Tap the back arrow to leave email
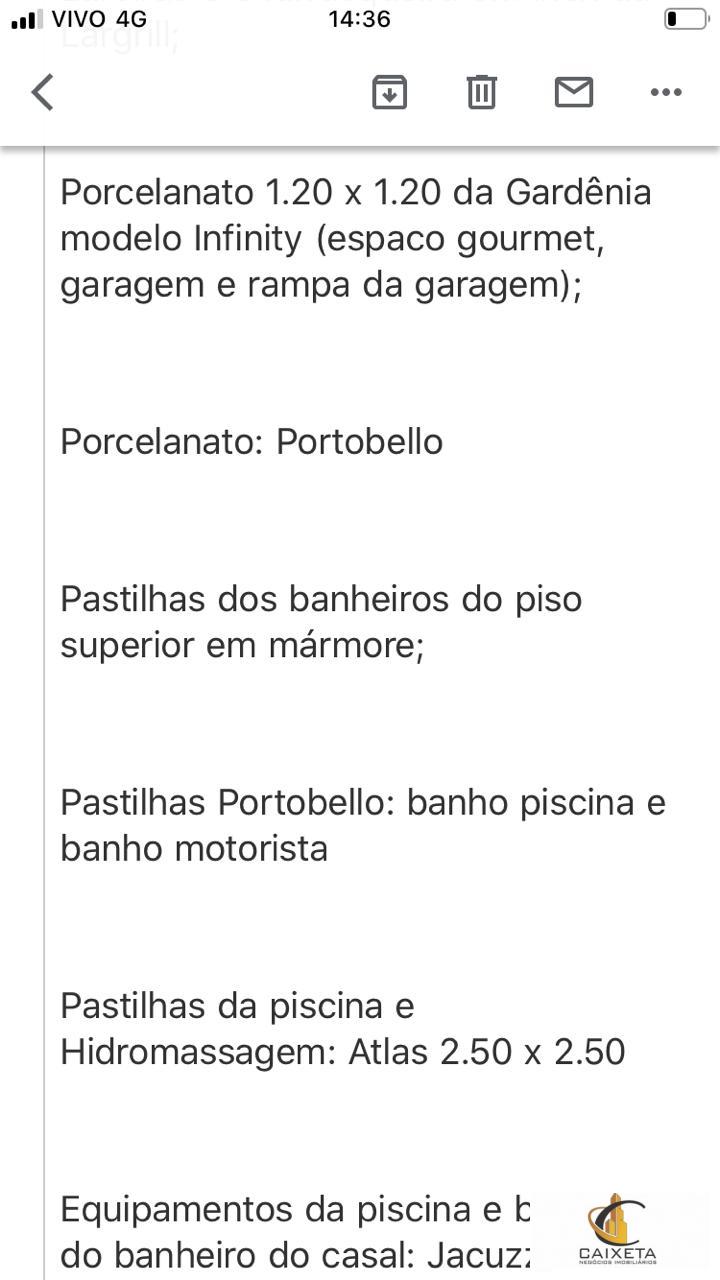 (42, 92)
